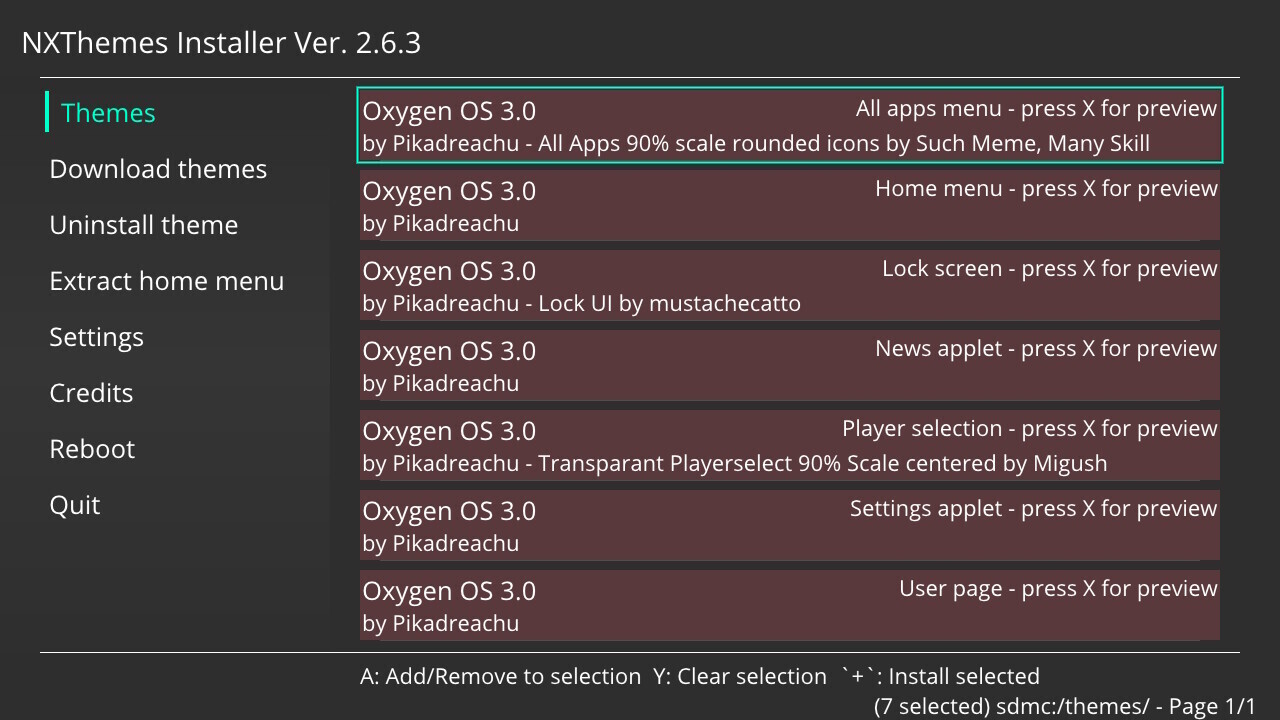Deselect the Home menu theme row
This screenshot has height=720, width=1280.
(x=789, y=205)
